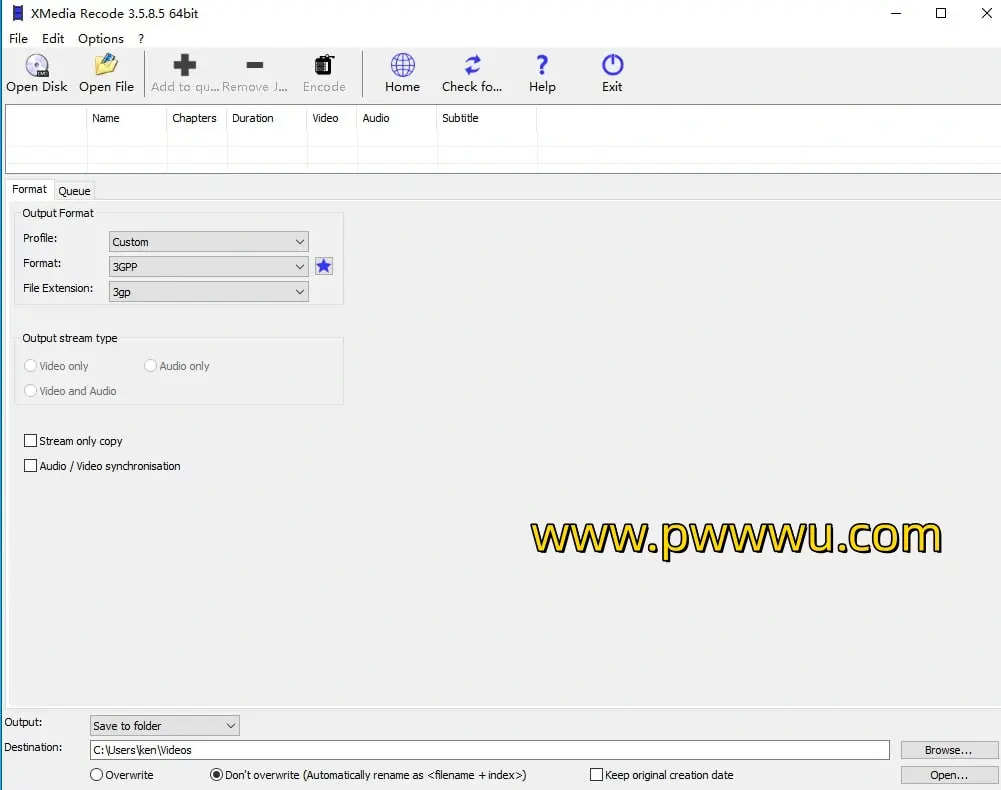Check Keep original creation date

(597, 775)
